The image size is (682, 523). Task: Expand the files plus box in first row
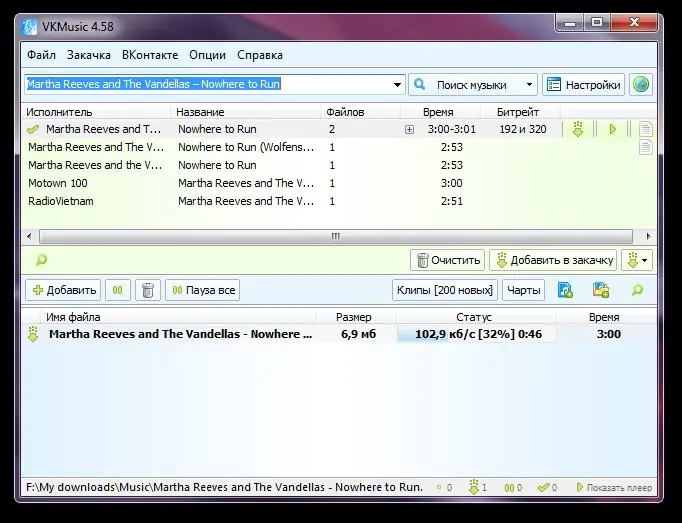coord(409,130)
